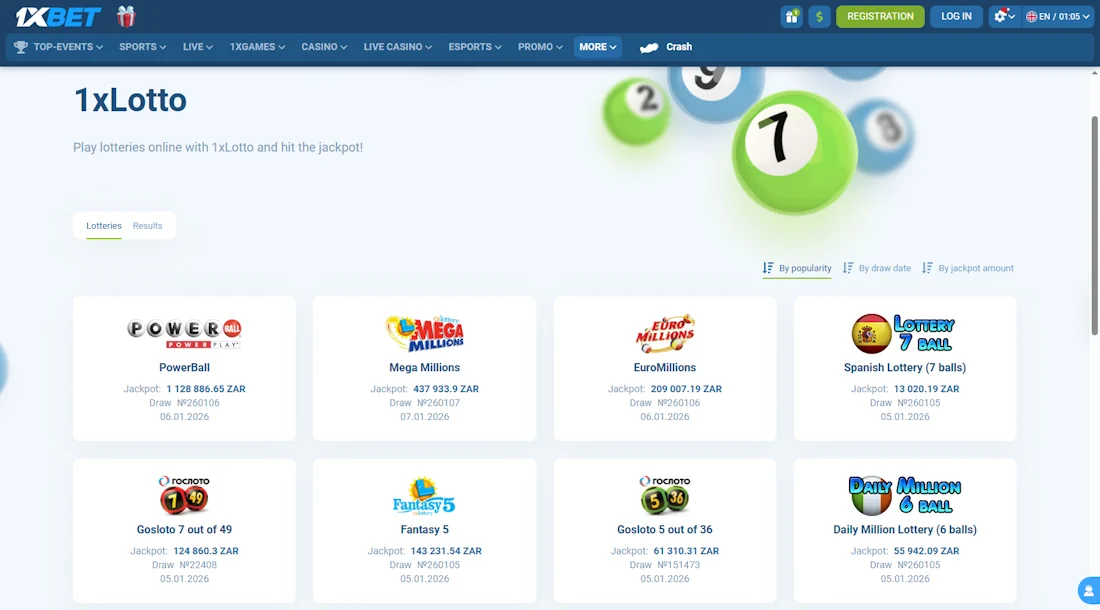
Task: Expand the EN / 01:05 language selector
Action: [x=1056, y=16]
